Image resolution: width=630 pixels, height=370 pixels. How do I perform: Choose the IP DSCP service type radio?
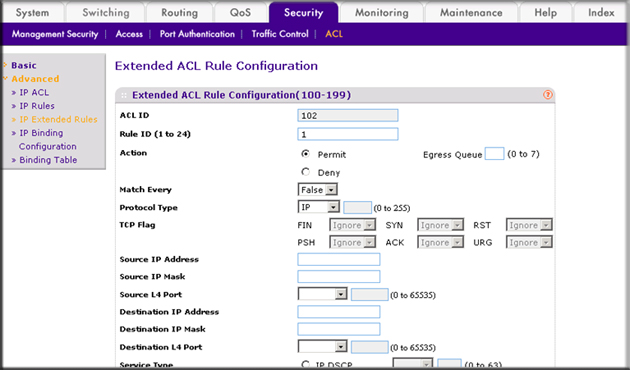tap(306, 364)
